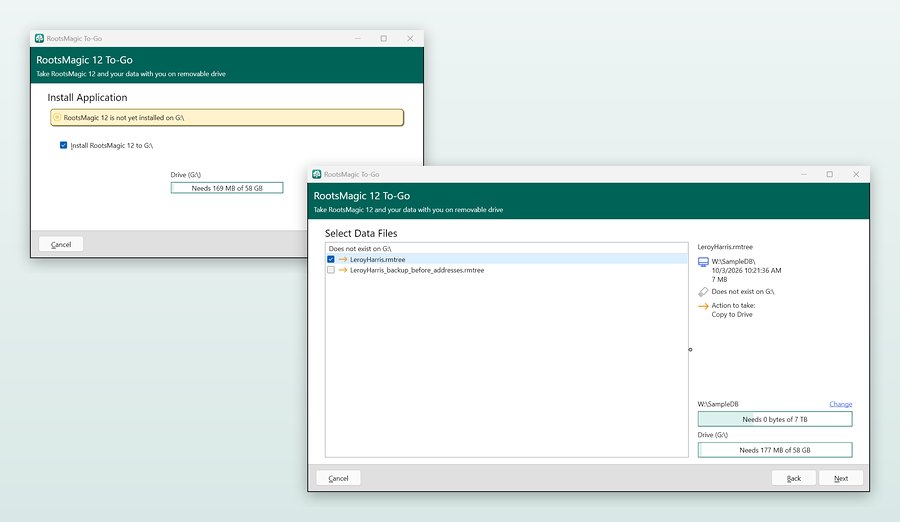Click the orange arrow icon next to 'Action to take'
The image size is (900, 522).
click(x=703, y=306)
